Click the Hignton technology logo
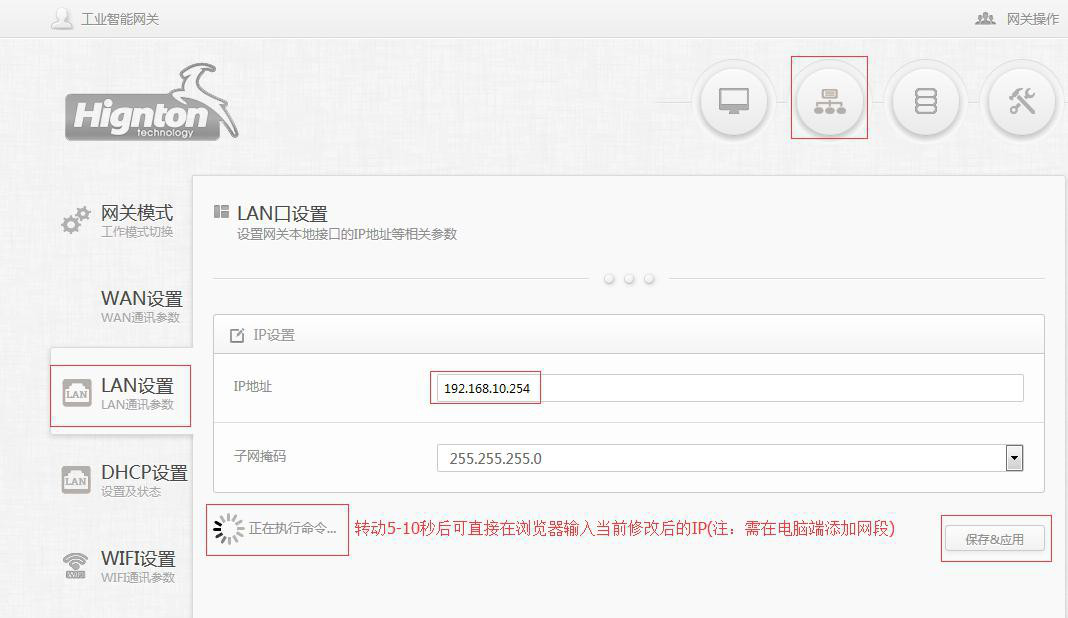This screenshot has width=1068, height=618. coord(152,104)
